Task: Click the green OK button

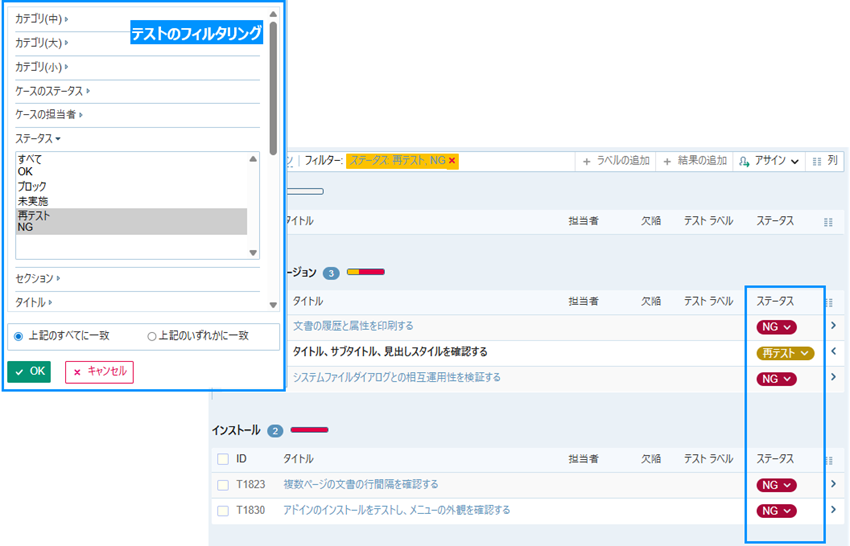Action: coord(29,371)
